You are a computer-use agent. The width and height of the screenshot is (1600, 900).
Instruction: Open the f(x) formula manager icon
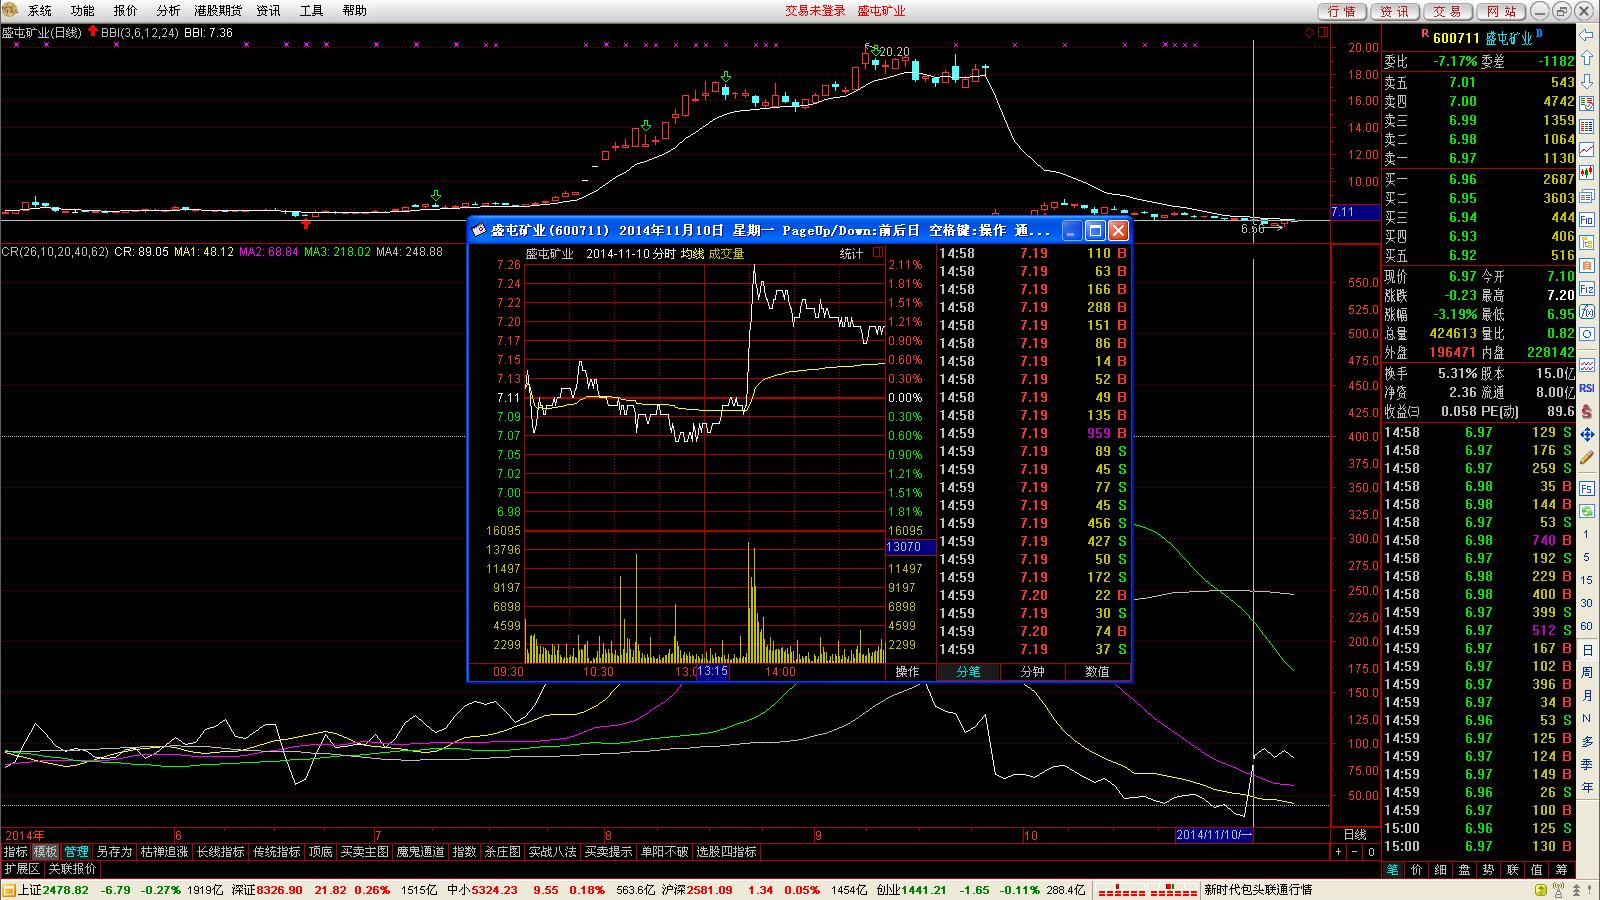[x=1587, y=312]
